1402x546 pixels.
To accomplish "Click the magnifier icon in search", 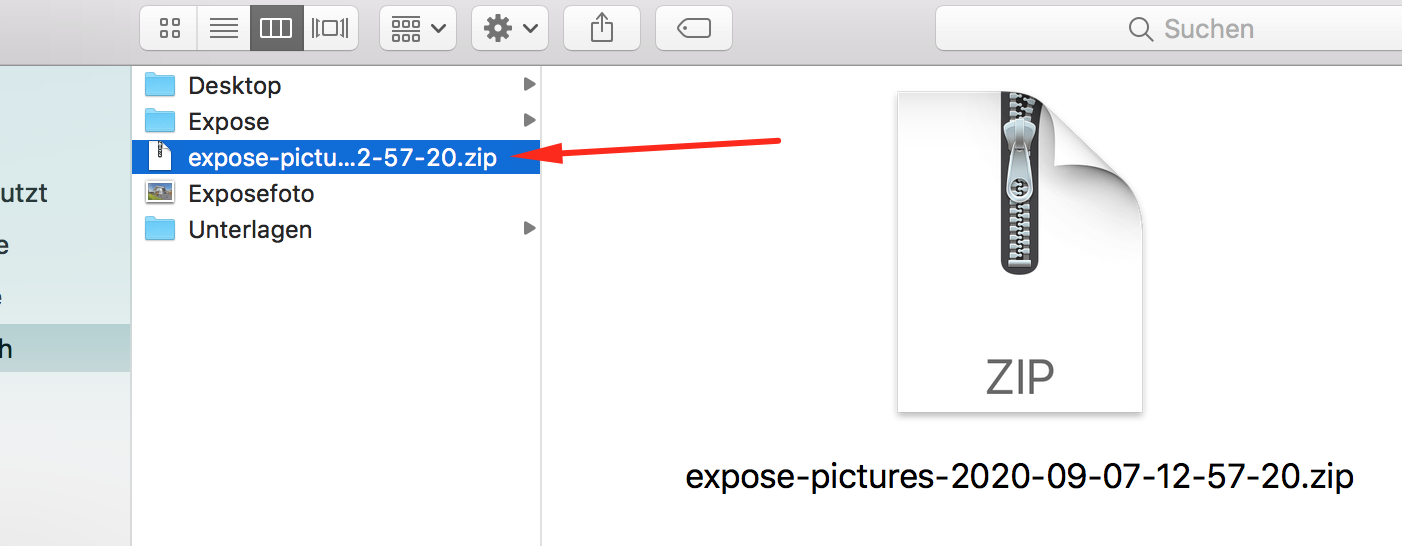I will [1140, 29].
